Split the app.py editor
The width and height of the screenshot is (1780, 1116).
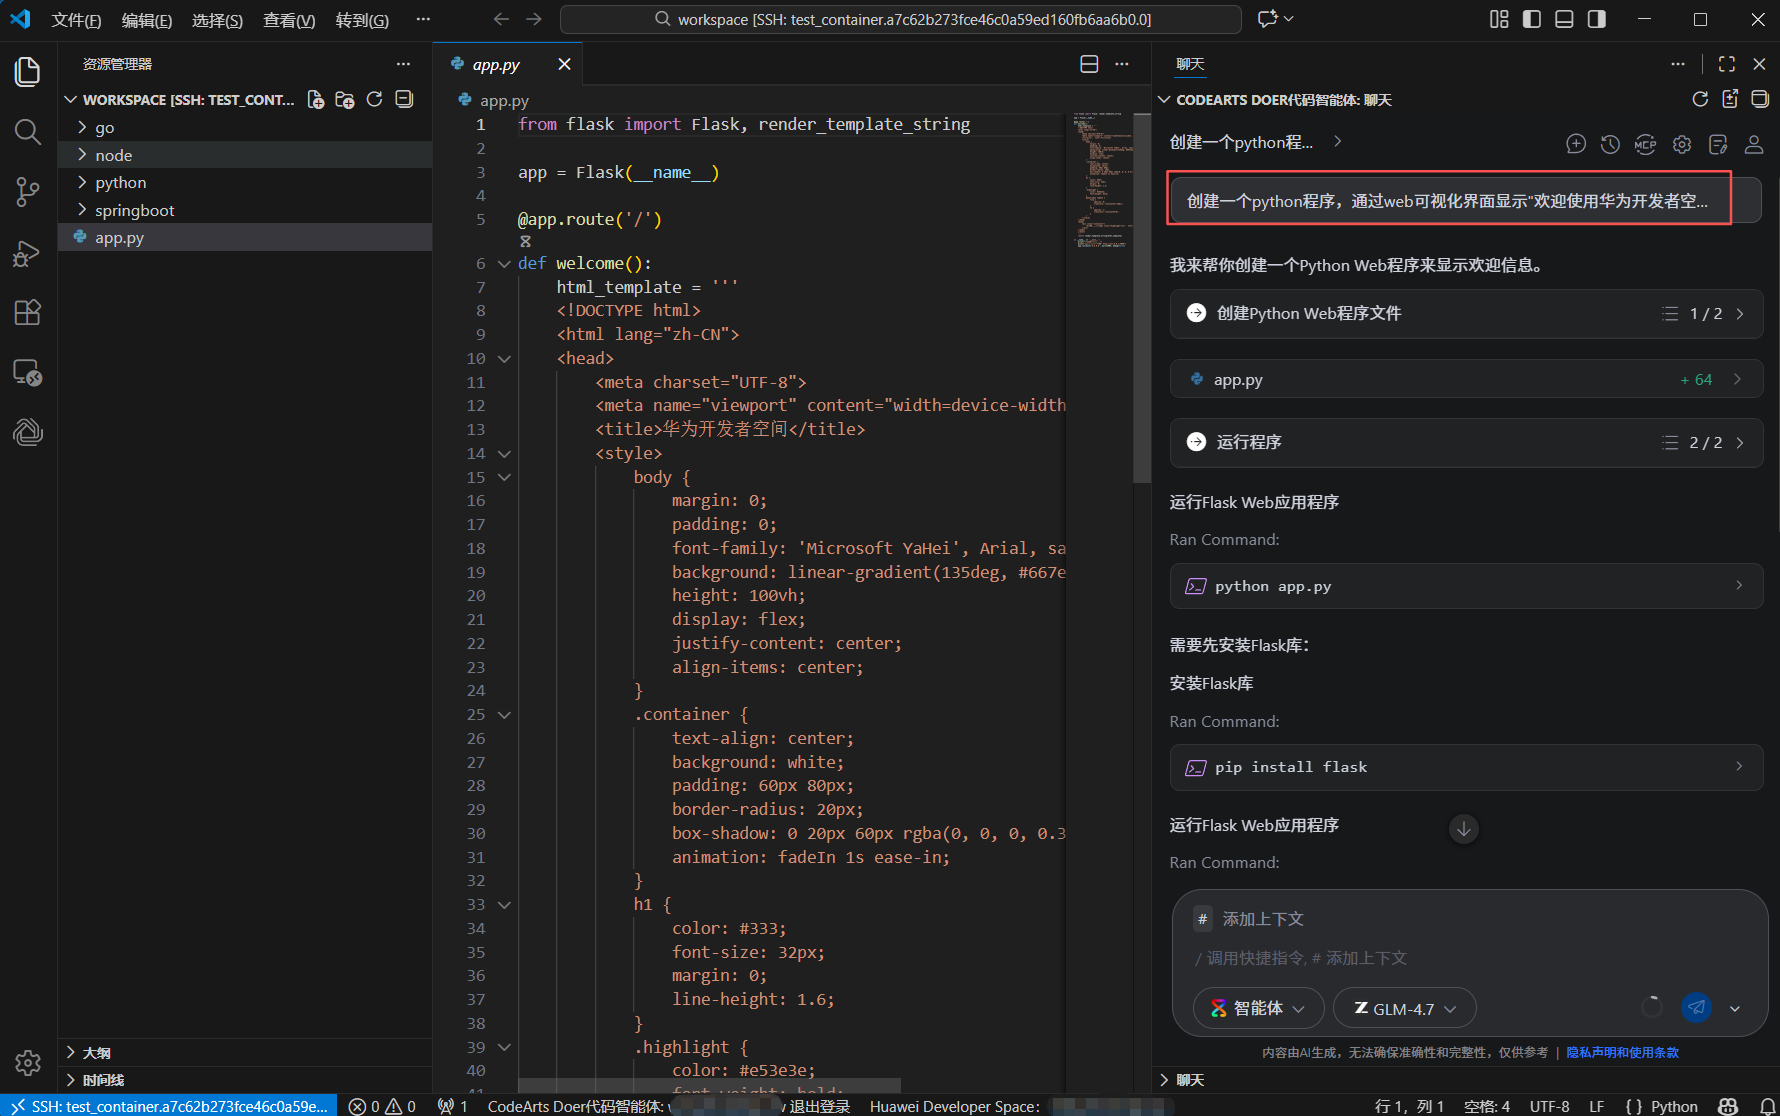point(1090,64)
